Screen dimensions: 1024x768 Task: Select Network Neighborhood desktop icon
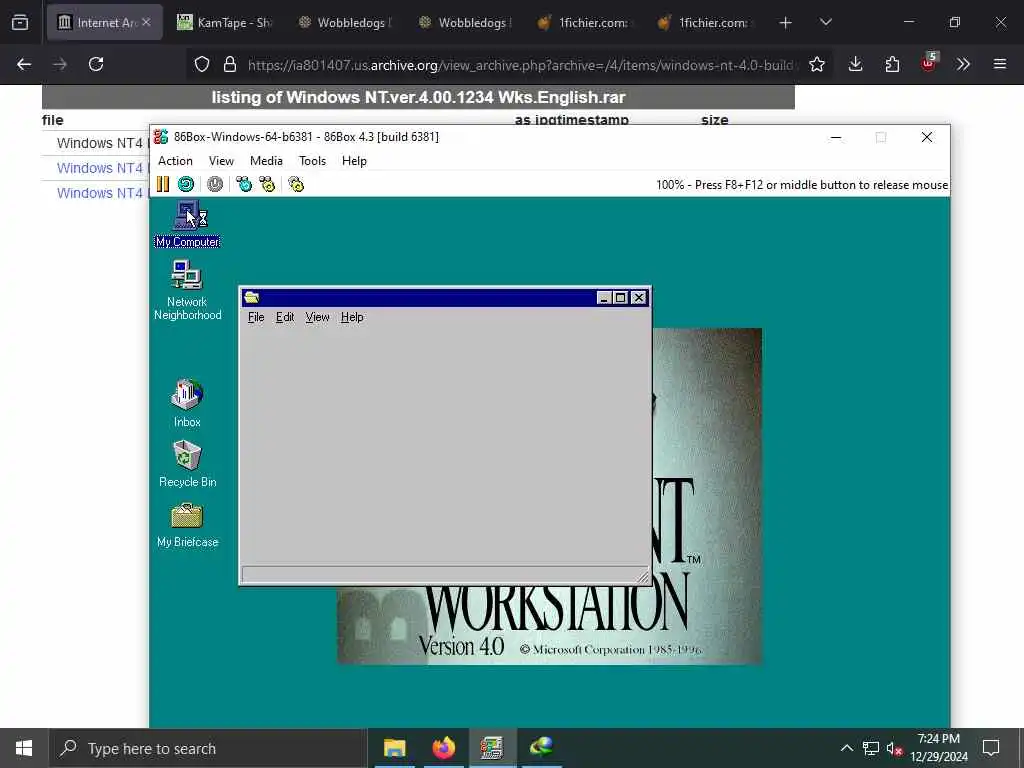pos(187,290)
